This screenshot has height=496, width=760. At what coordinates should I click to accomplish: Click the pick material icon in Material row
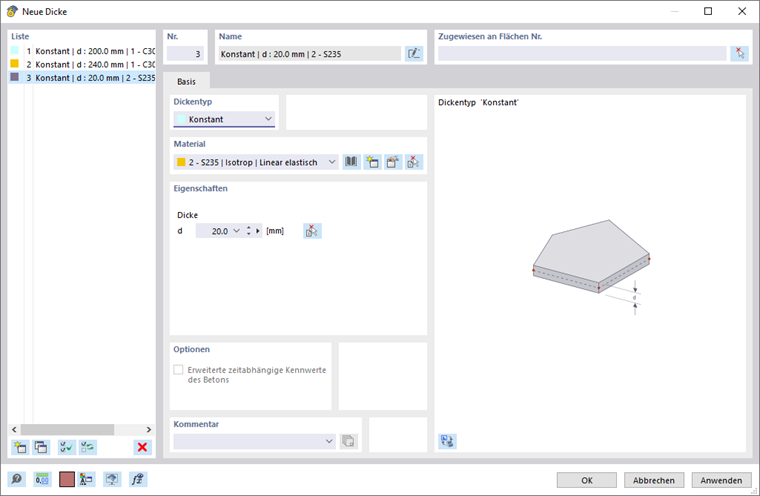(414, 162)
